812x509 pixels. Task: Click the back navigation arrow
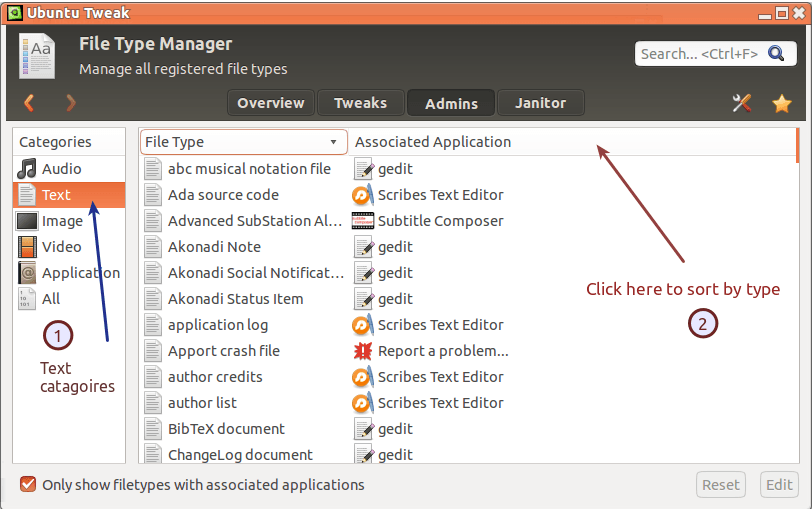pyautogui.click(x=29, y=102)
